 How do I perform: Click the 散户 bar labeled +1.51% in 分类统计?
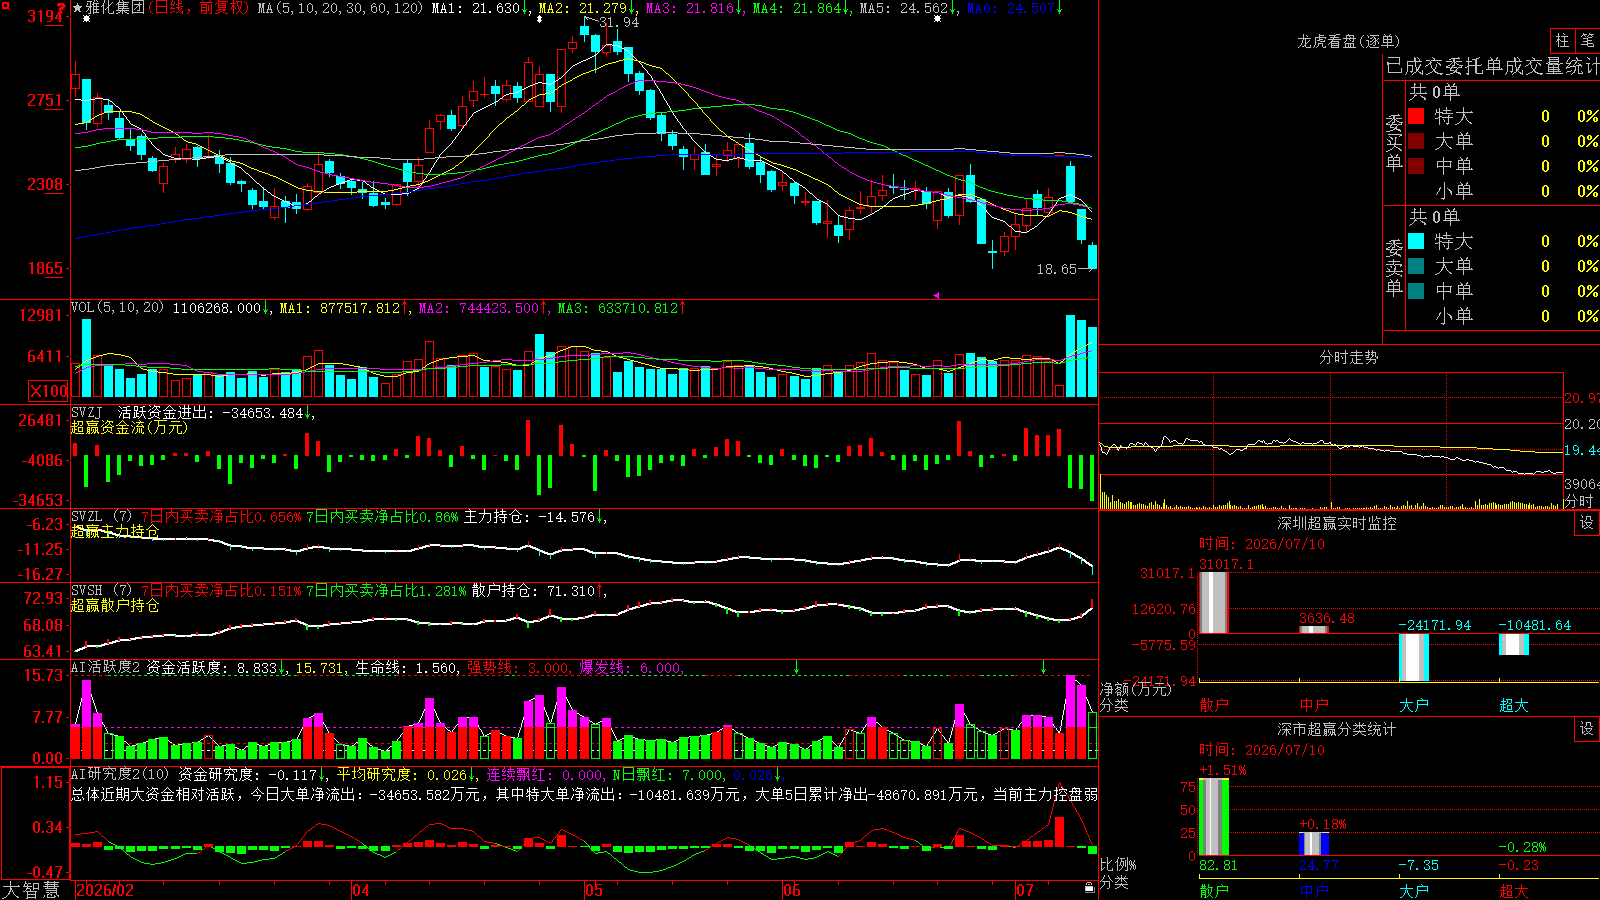1214,816
